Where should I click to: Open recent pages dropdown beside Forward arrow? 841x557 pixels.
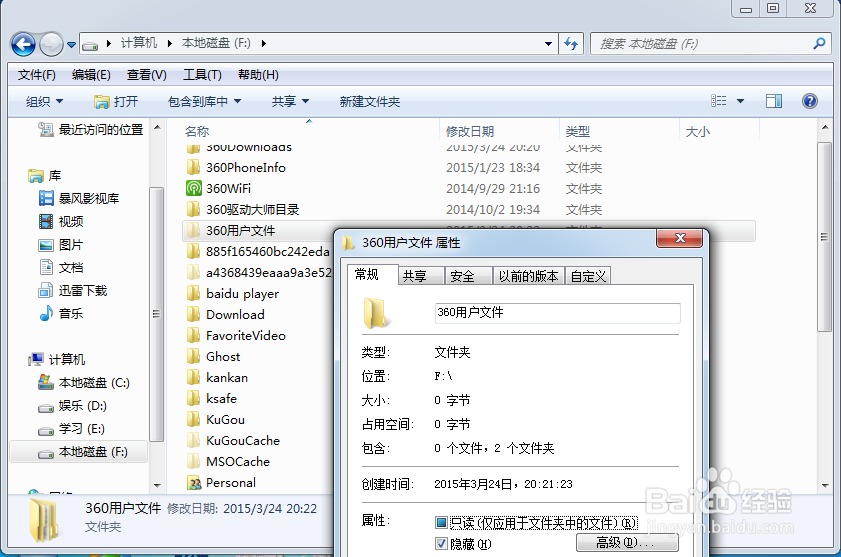[x=71, y=45]
